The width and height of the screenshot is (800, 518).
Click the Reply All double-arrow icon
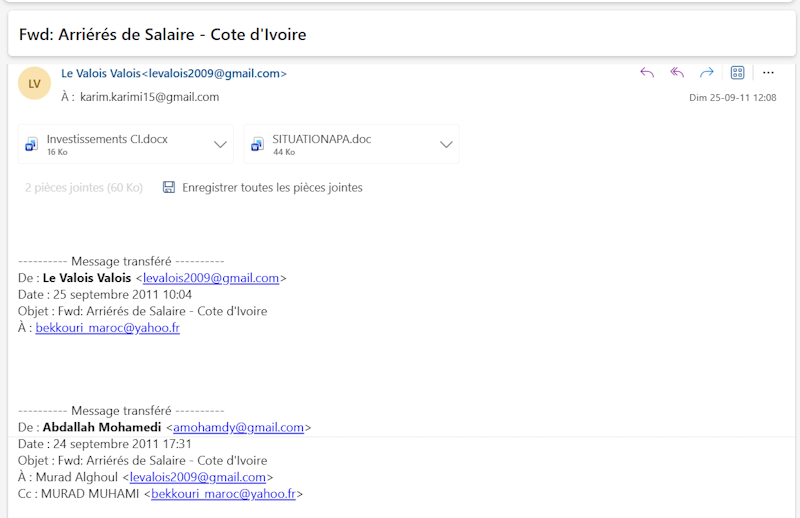coord(677,72)
